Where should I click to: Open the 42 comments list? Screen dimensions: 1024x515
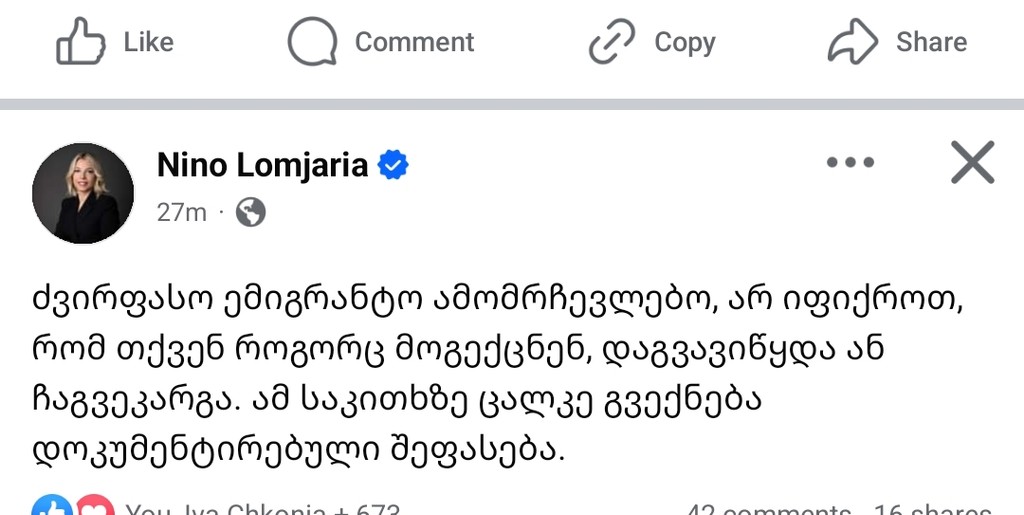769,508
